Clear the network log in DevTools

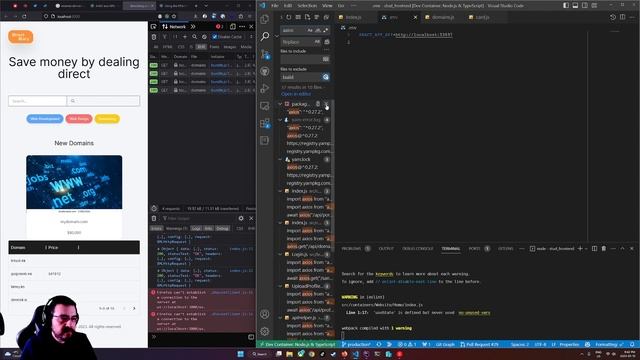[x=154, y=37]
